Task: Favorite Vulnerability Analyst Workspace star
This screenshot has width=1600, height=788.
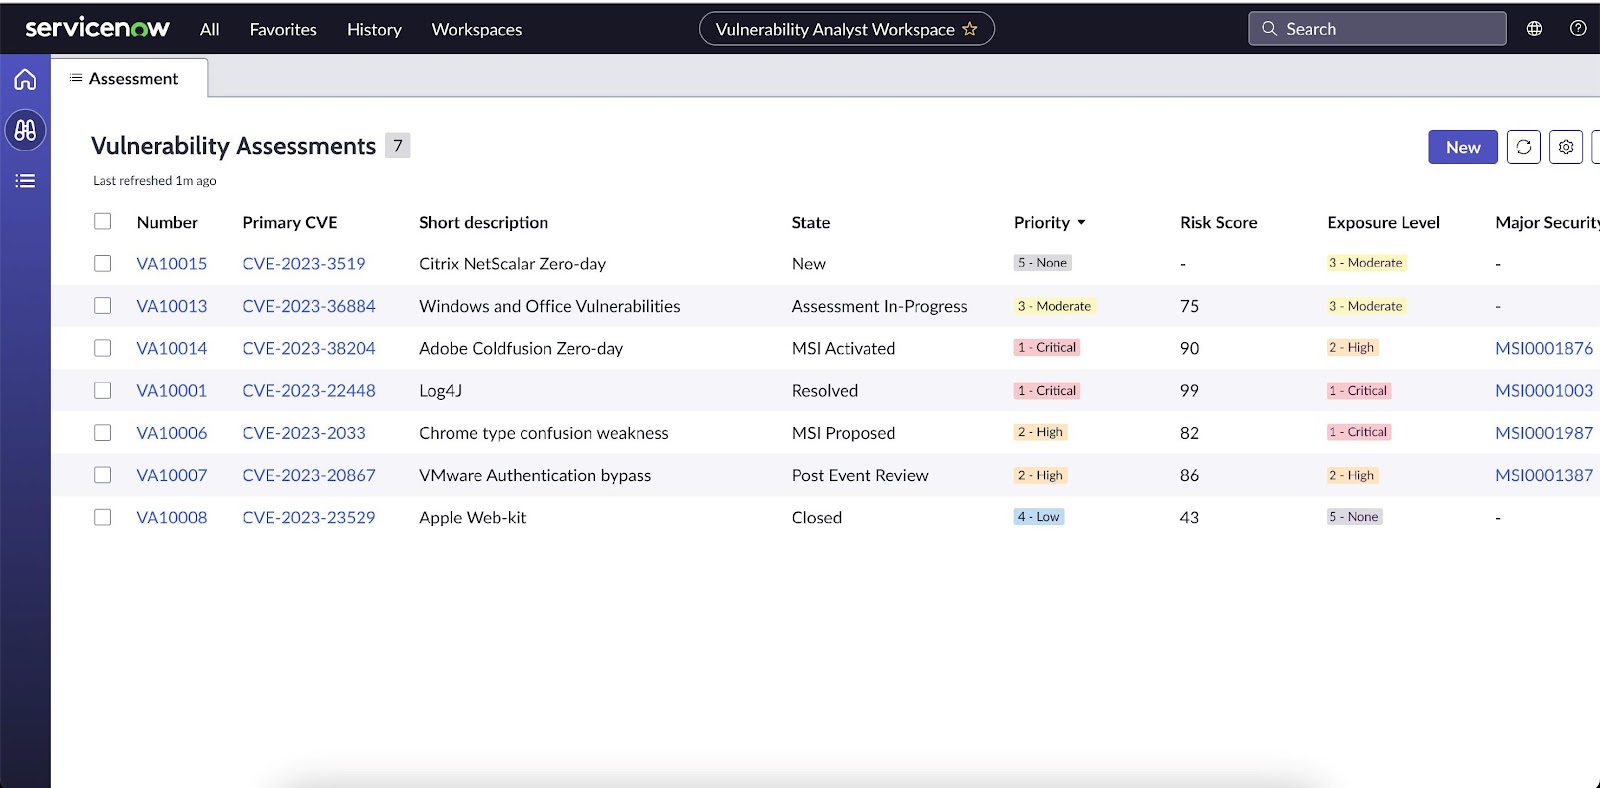Action: pyautogui.click(x=969, y=29)
